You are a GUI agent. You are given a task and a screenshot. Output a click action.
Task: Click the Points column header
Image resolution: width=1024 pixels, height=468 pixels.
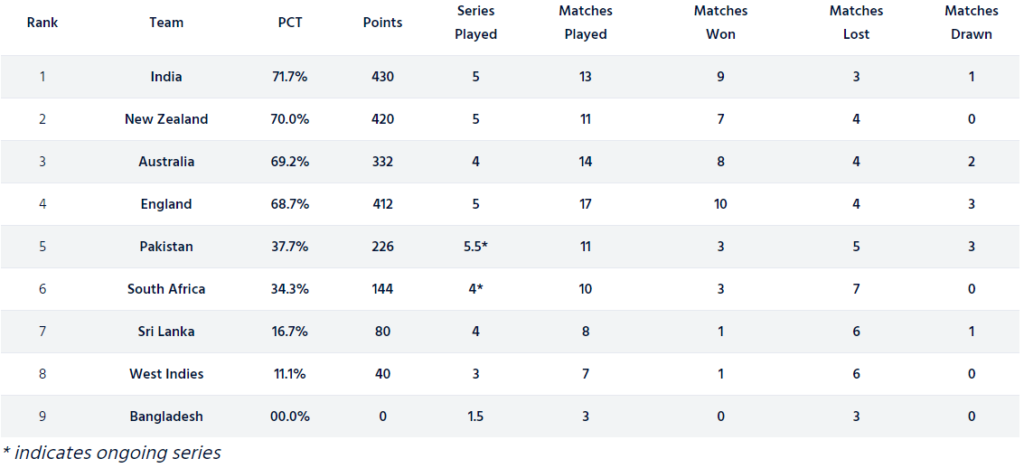pos(382,22)
